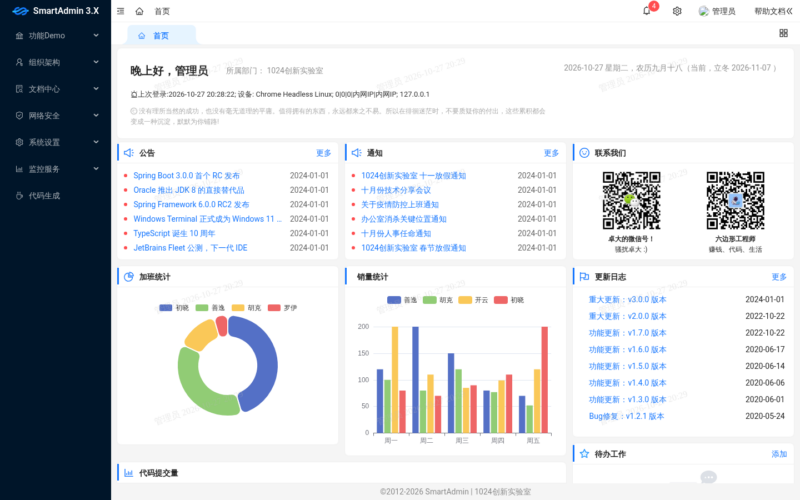
Task: Open JetBrains Fleet 公测 announcement
Action: pyautogui.click(x=190, y=247)
